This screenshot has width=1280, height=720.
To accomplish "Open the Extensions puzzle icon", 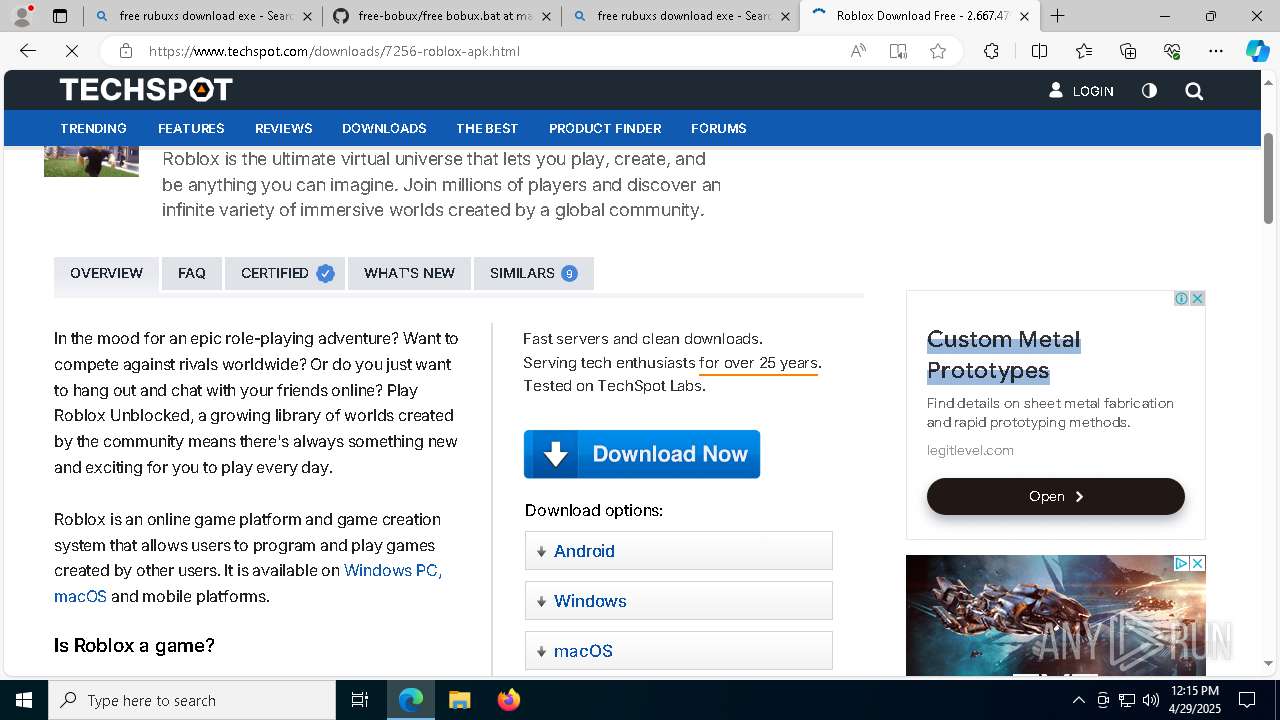I will click(x=991, y=51).
